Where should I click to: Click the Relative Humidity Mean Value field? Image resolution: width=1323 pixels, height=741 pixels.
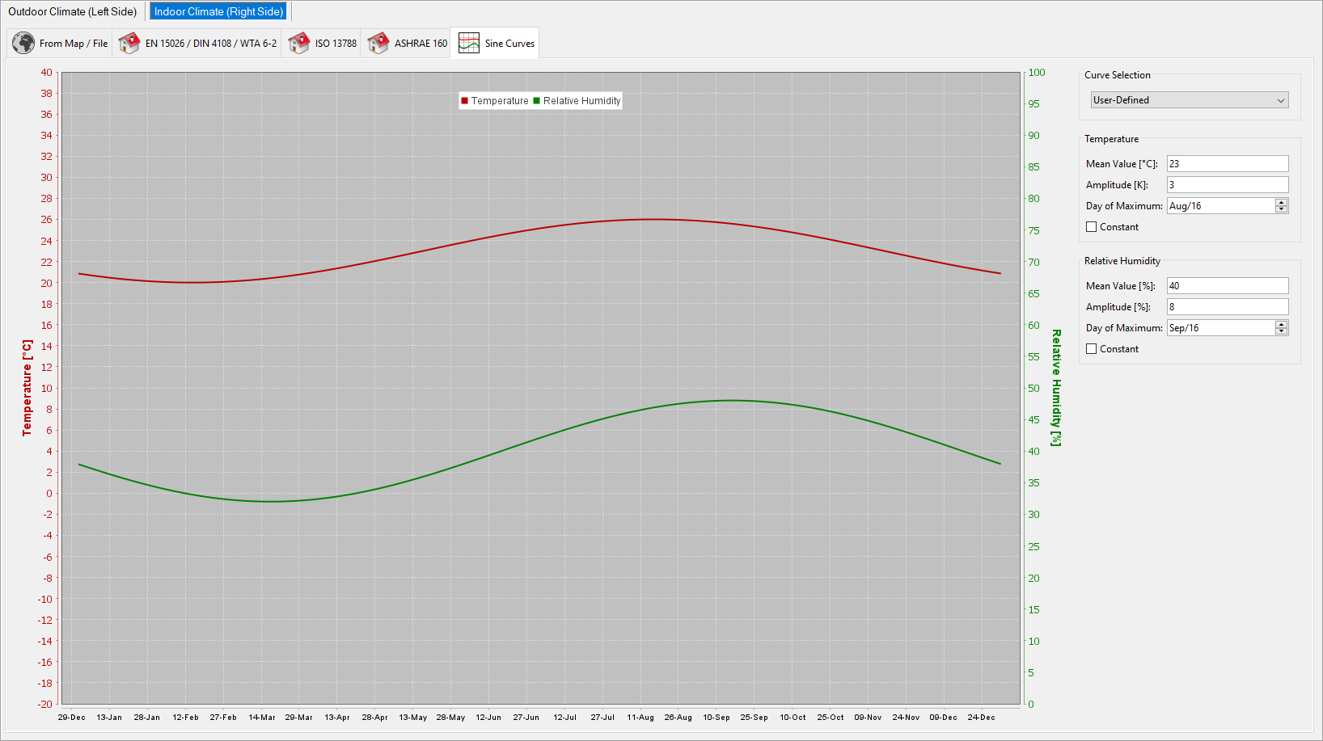point(1228,286)
